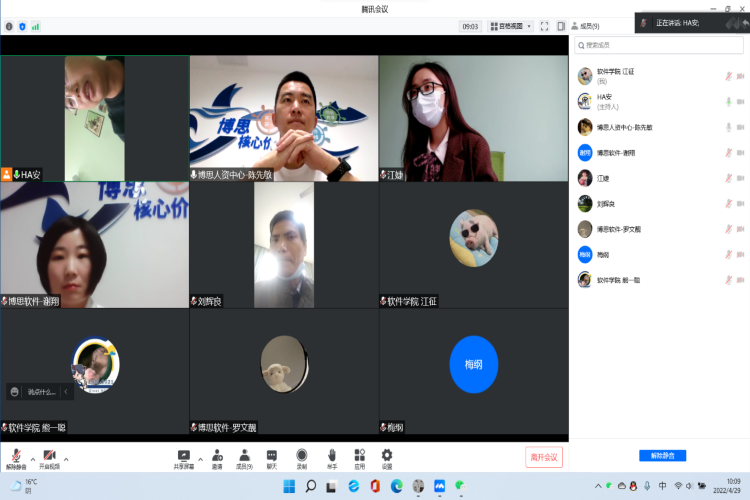Click 博思软件-谢翔 video tile
The height and width of the screenshot is (500, 750).
(x=95, y=244)
